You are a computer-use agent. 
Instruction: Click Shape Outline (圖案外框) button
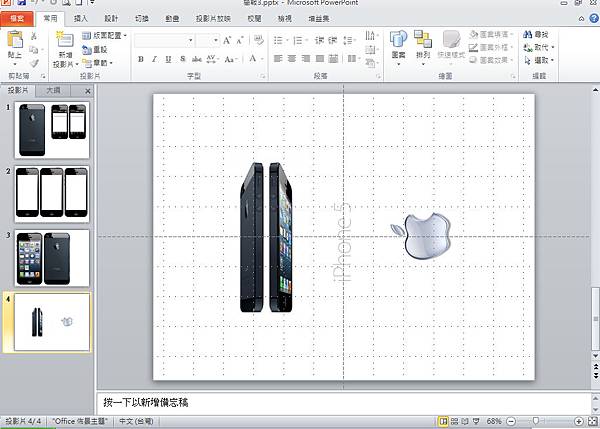point(491,47)
